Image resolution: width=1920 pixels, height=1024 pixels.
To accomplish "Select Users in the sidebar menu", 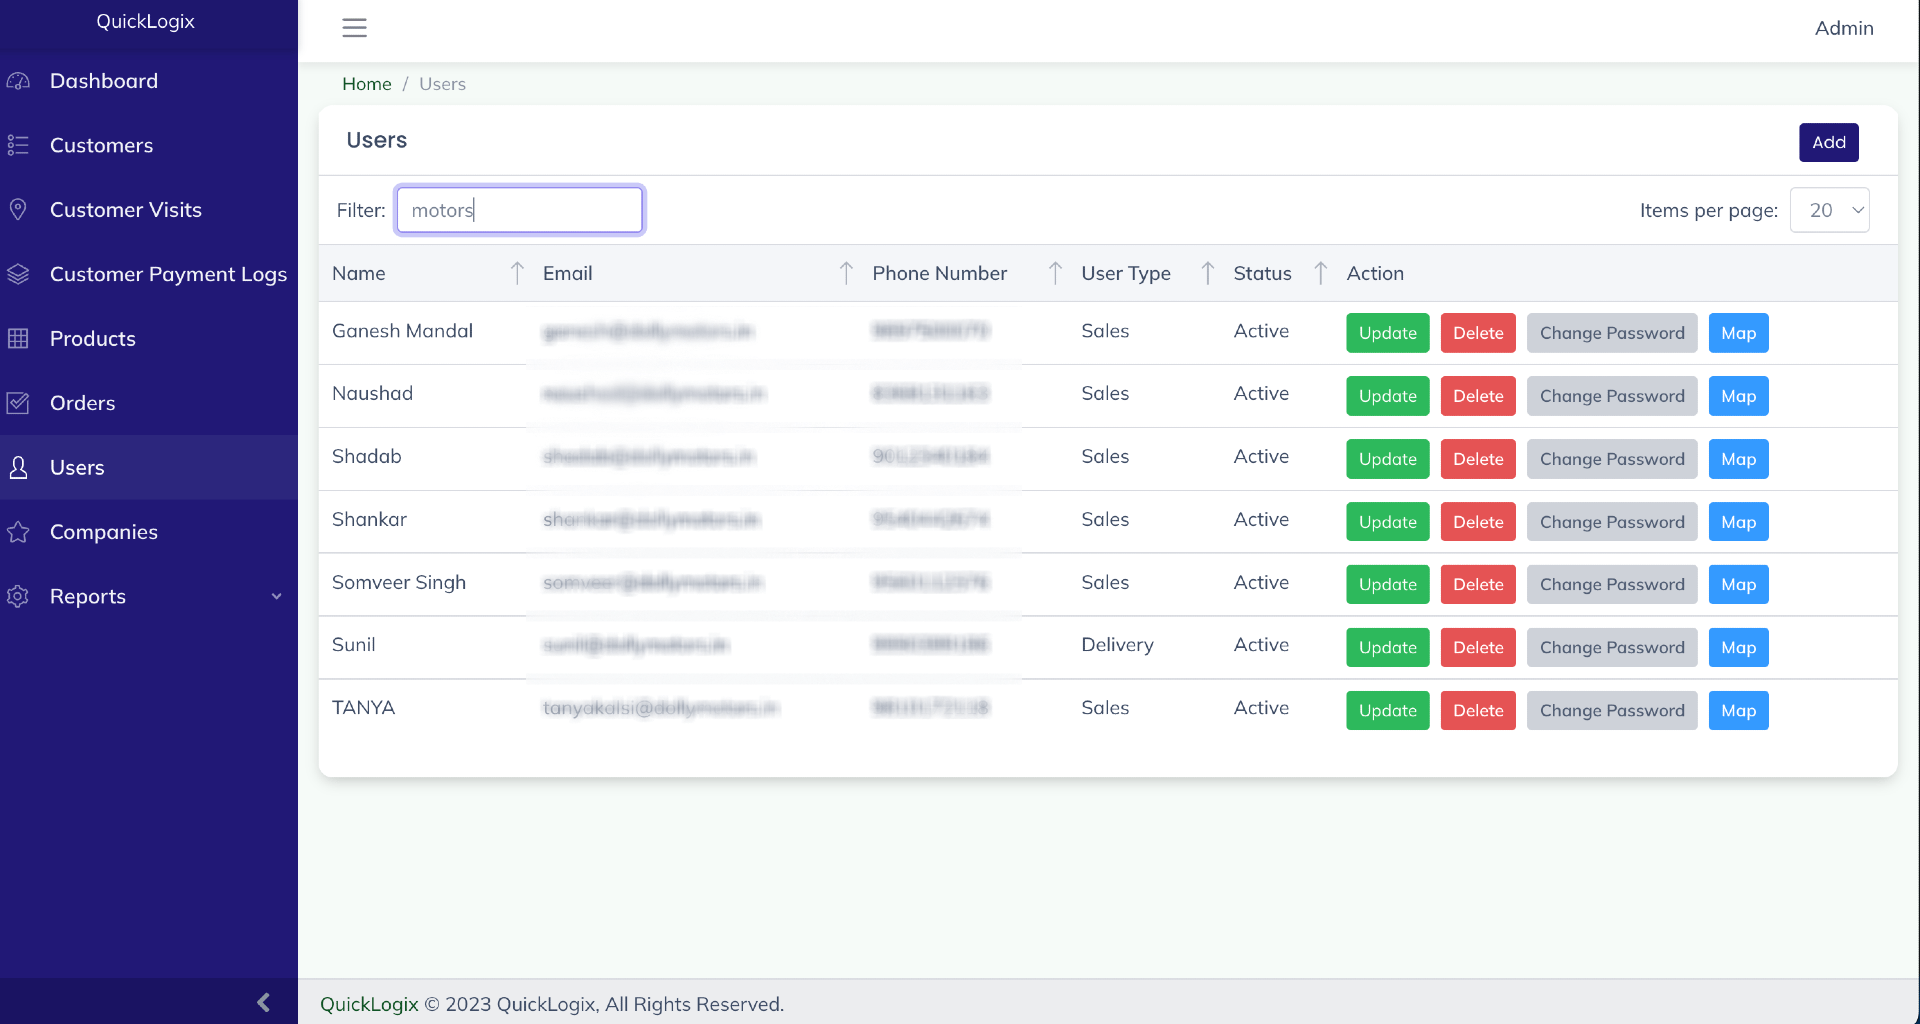I will 77,468.
